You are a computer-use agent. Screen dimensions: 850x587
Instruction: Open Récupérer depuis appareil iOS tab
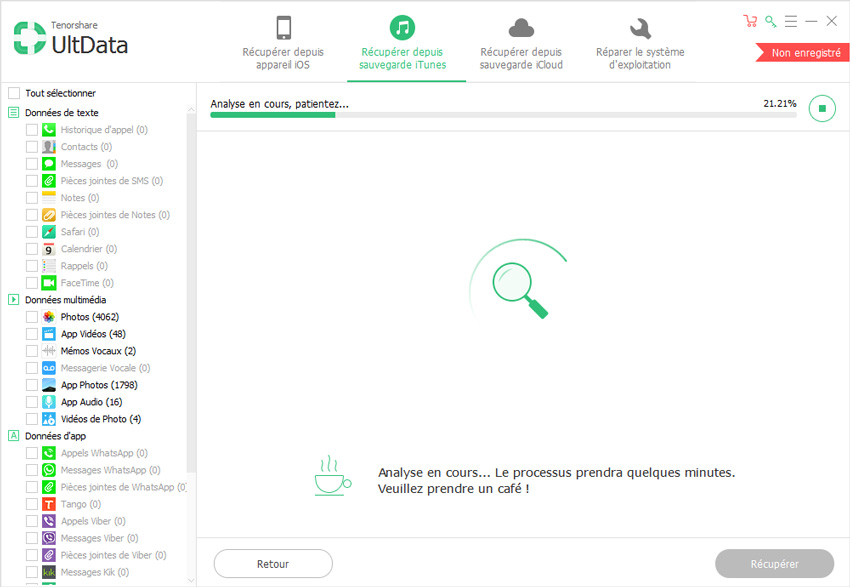click(x=283, y=43)
